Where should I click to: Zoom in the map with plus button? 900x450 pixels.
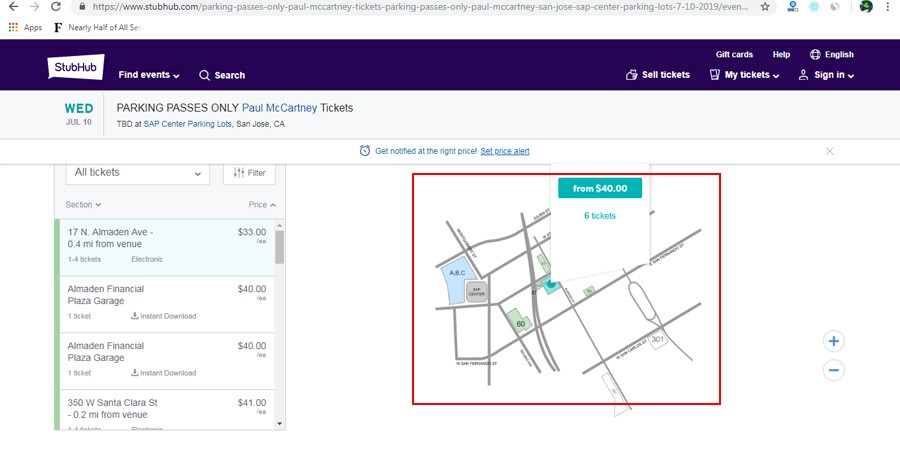pyautogui.click(x=834, y=341)
